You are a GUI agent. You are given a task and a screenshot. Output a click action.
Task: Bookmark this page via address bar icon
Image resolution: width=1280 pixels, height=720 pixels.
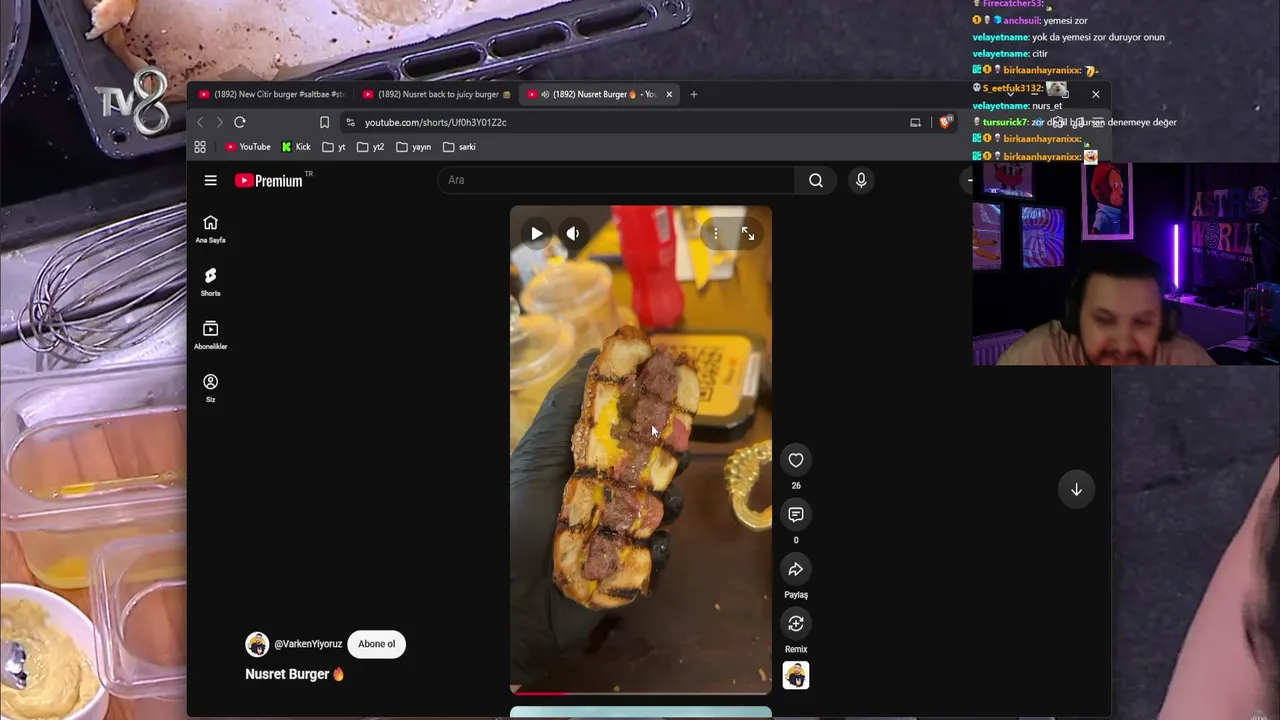click(x=324, y=122)
